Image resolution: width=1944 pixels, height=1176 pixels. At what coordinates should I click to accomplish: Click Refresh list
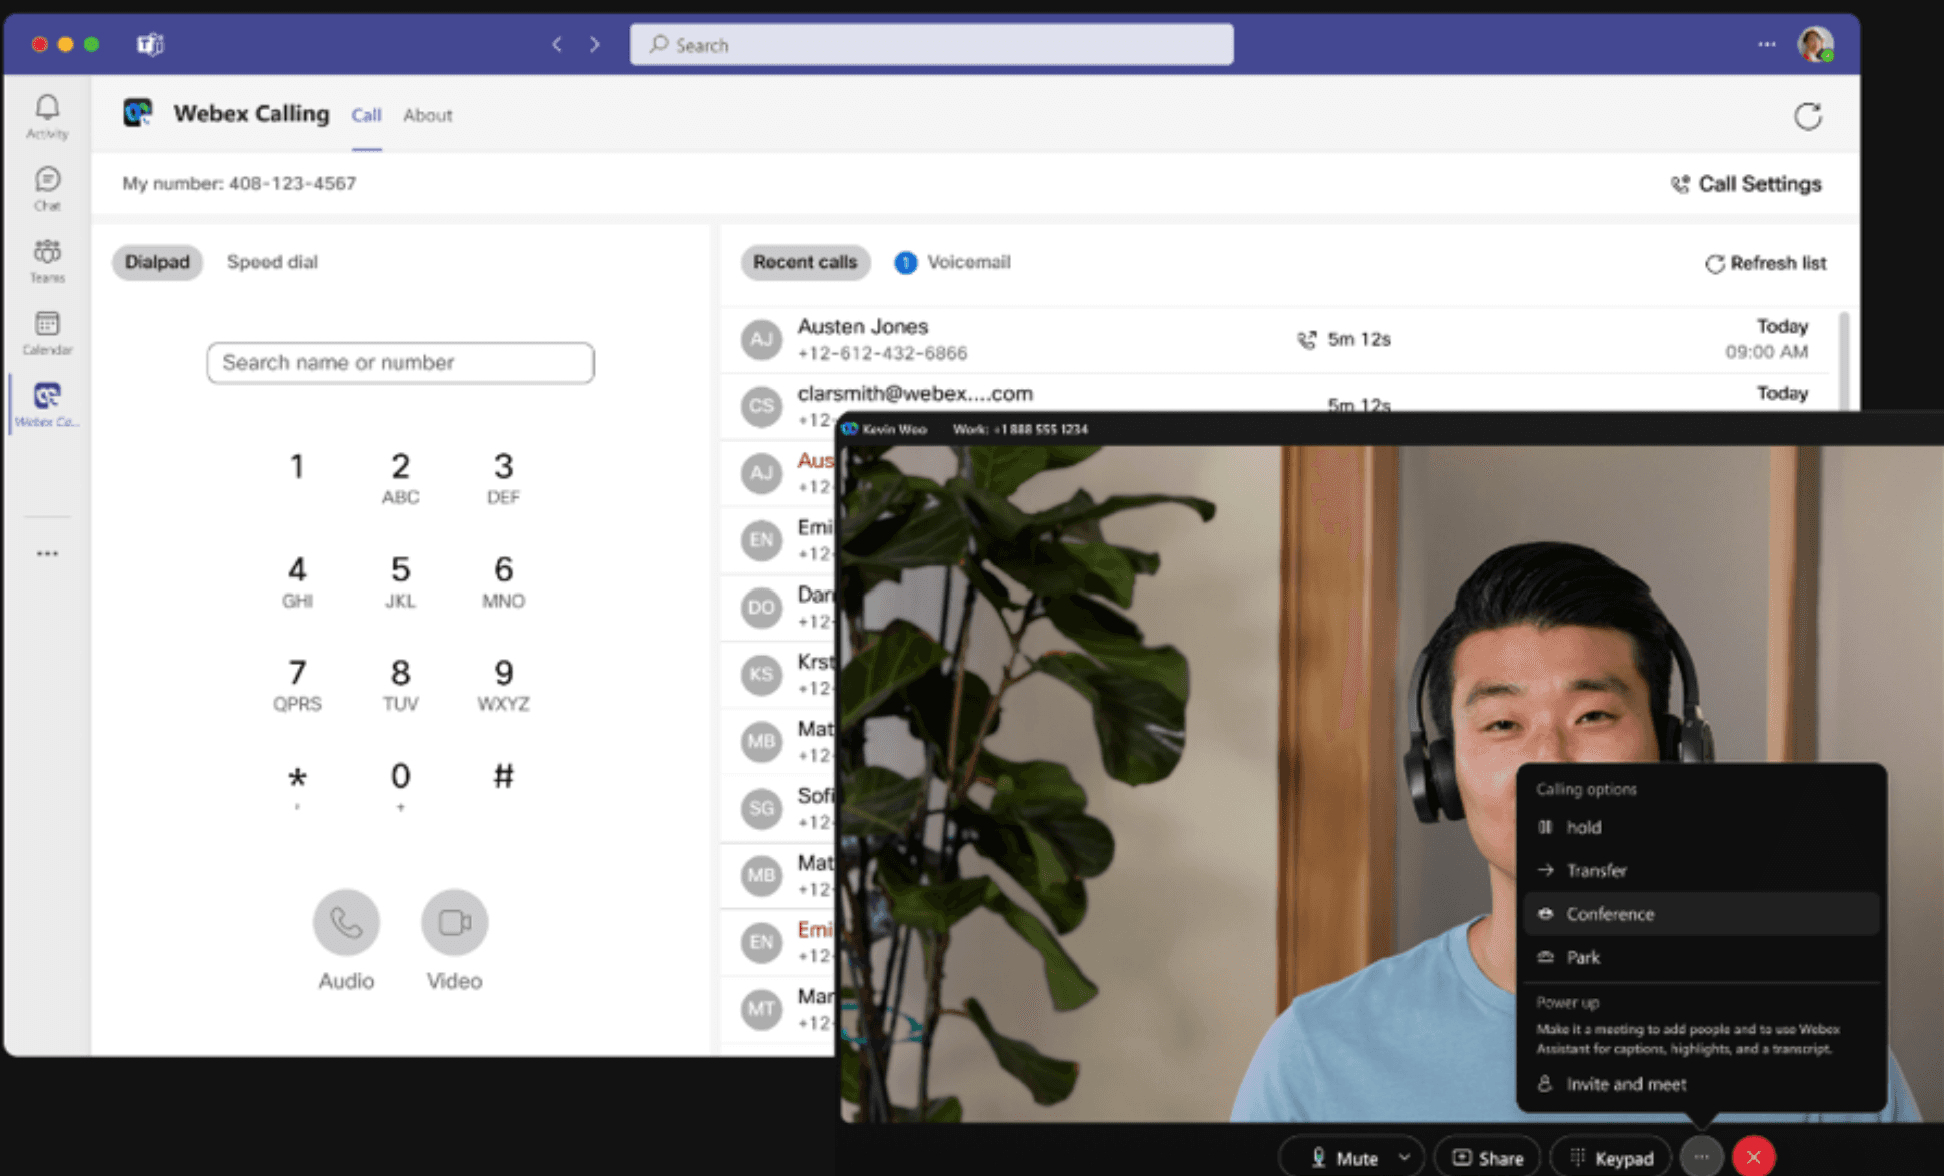(x=1766, y=263)
